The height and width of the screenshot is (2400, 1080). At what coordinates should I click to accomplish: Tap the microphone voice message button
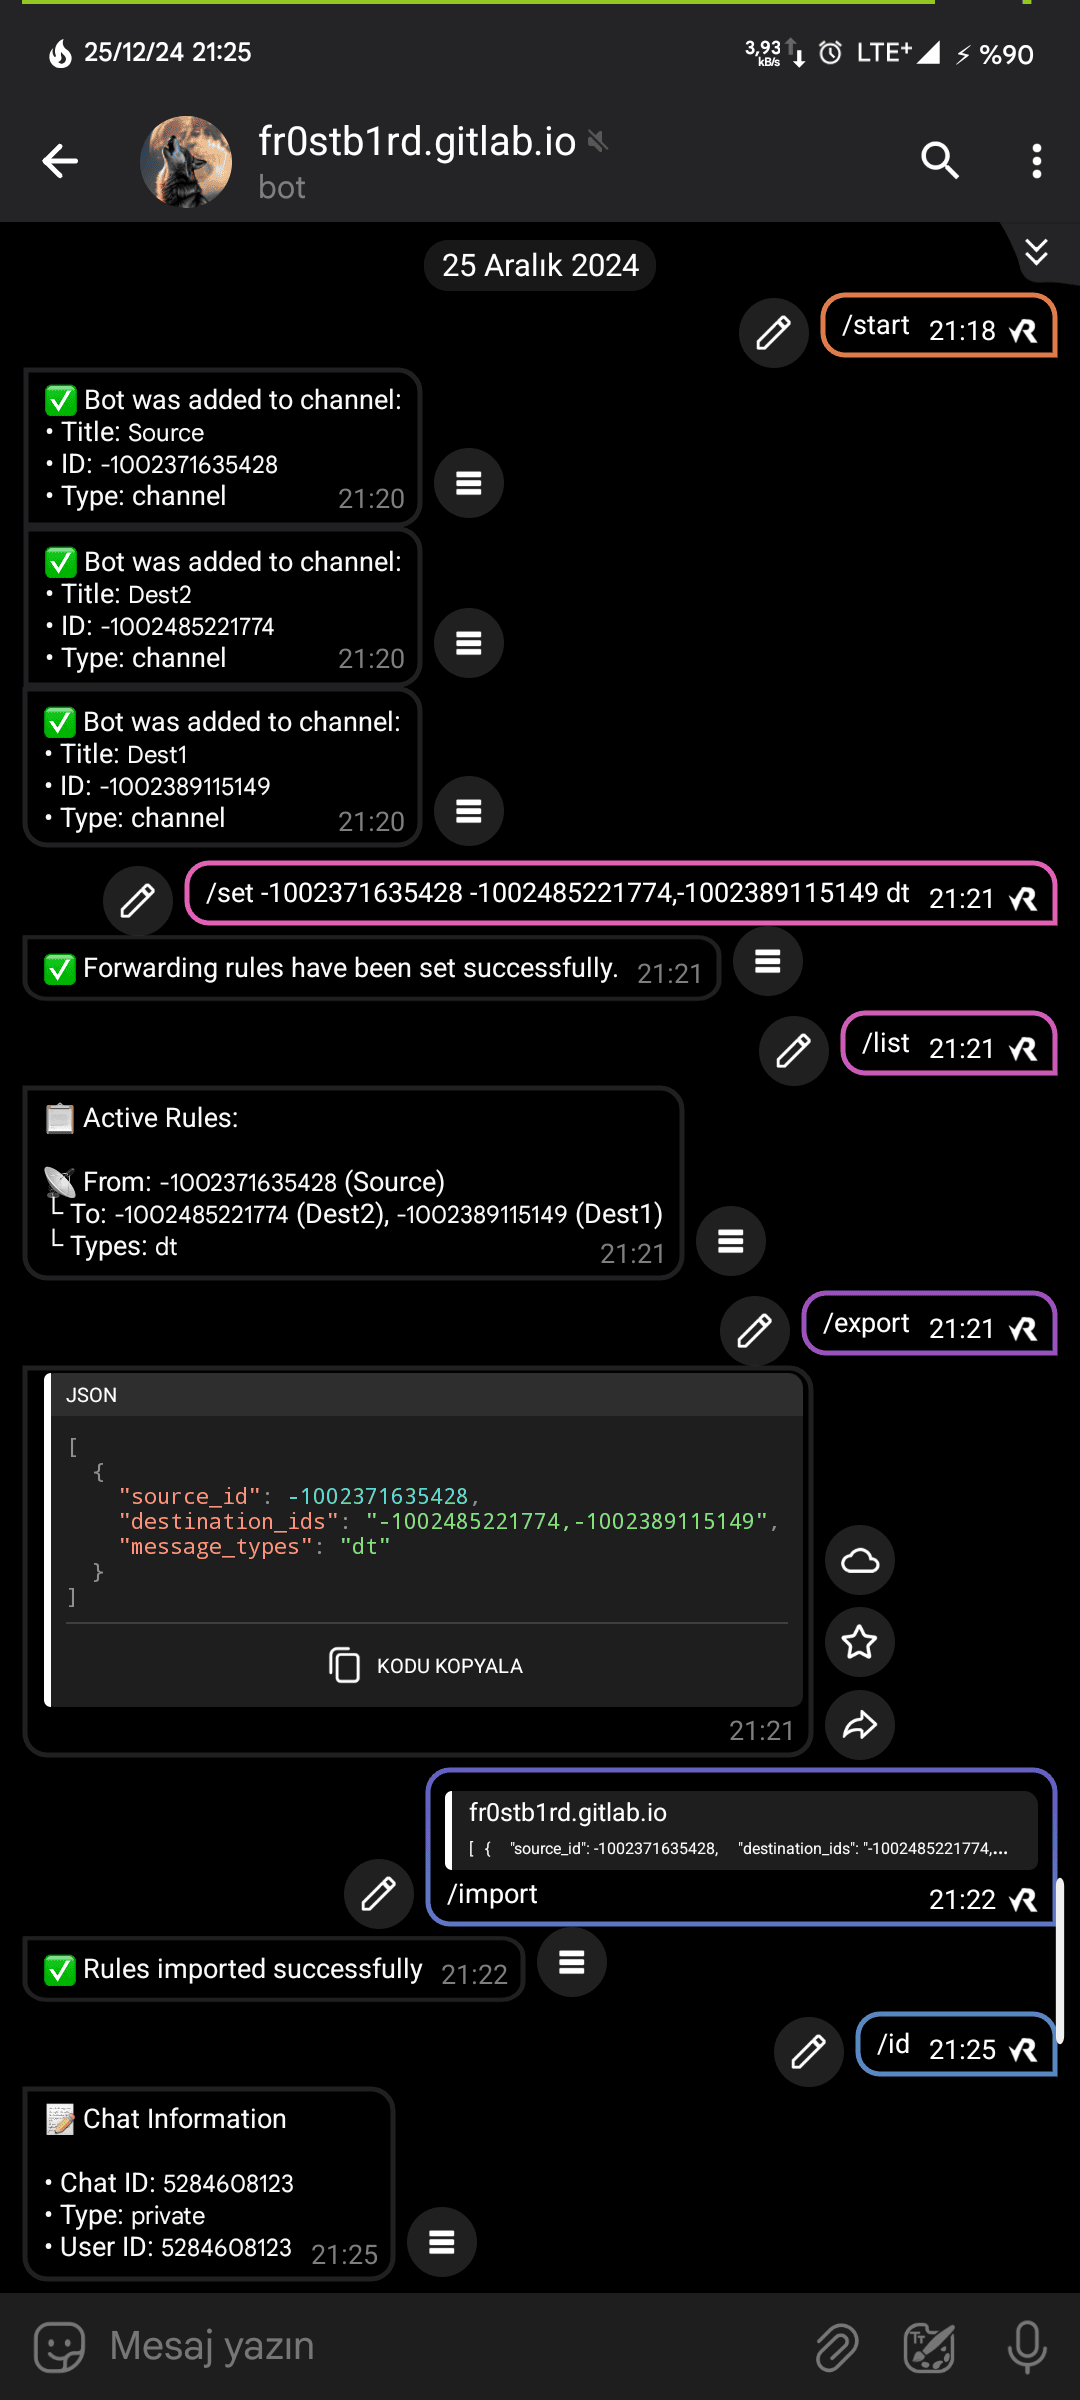(x=1027, y=2347)
